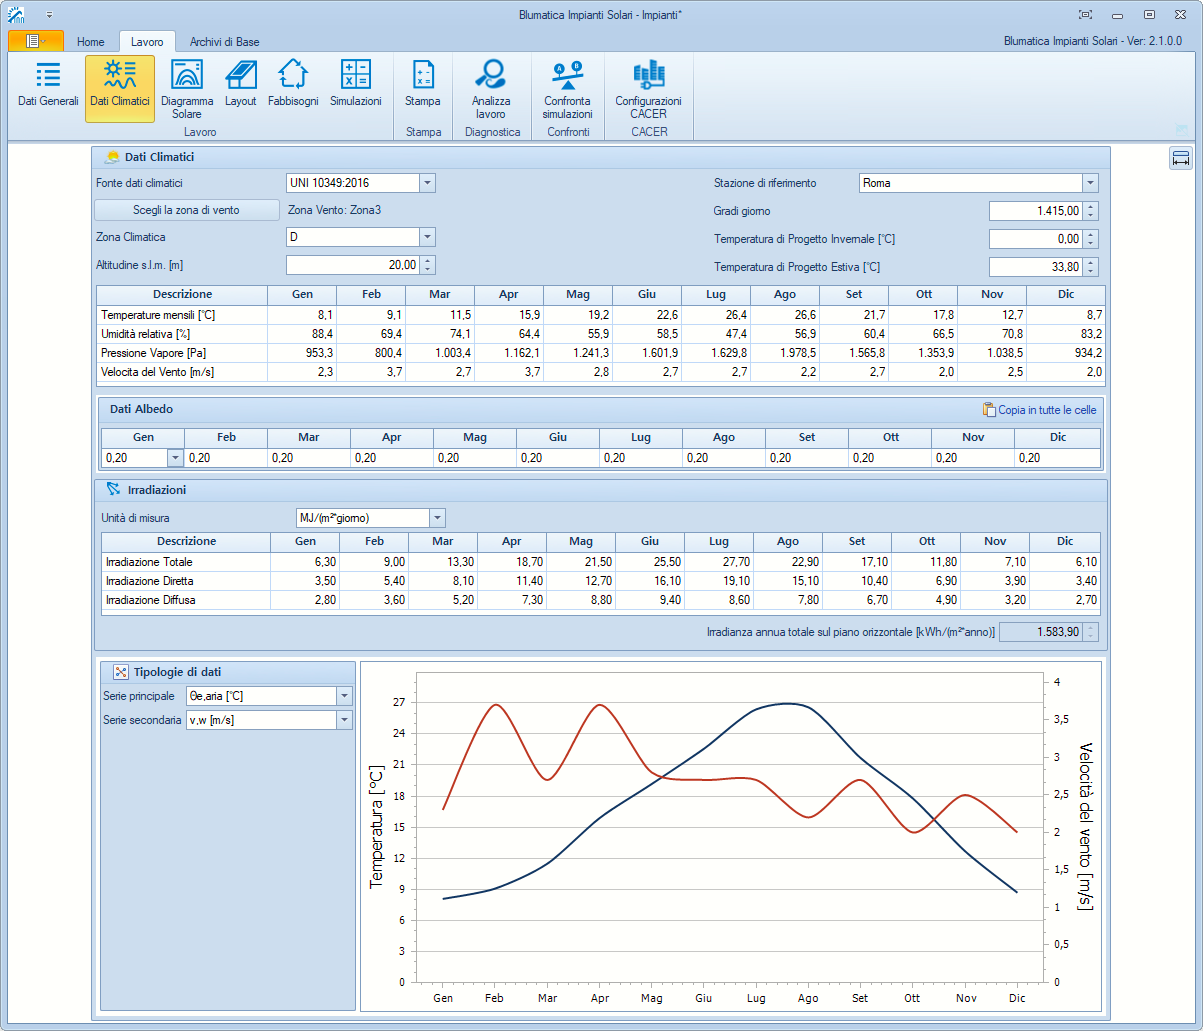Launch the Simulazioni tool
Image resolution: width=1203 pixels, height=1031 pixels.
[355, 86]
